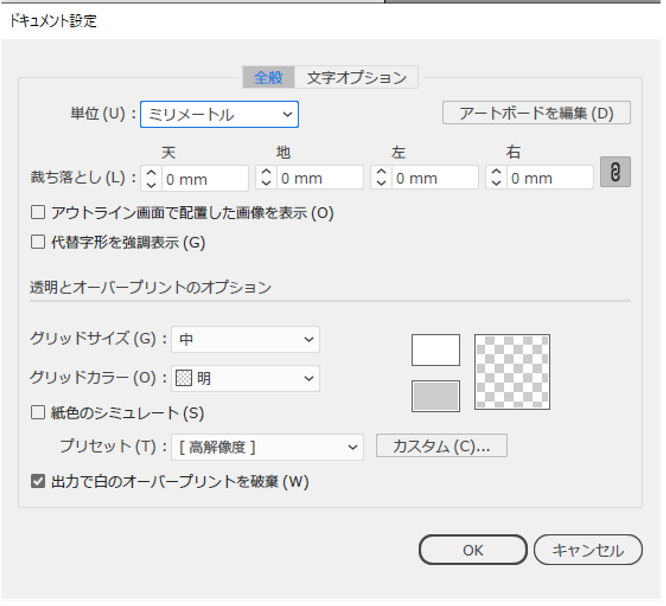Viewport: 666px width, 606px height.
Task: Increase the 右 bleed with up arrow
Action: pyautogui.click(x=496, y=172)
